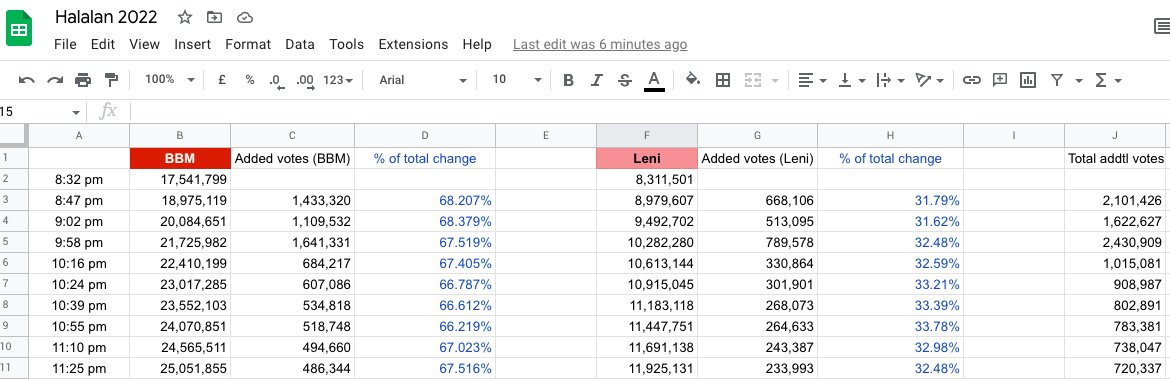This screenshot has height=379, width=1170.
Task: Click the Print icon
Action: pos(83,80)
